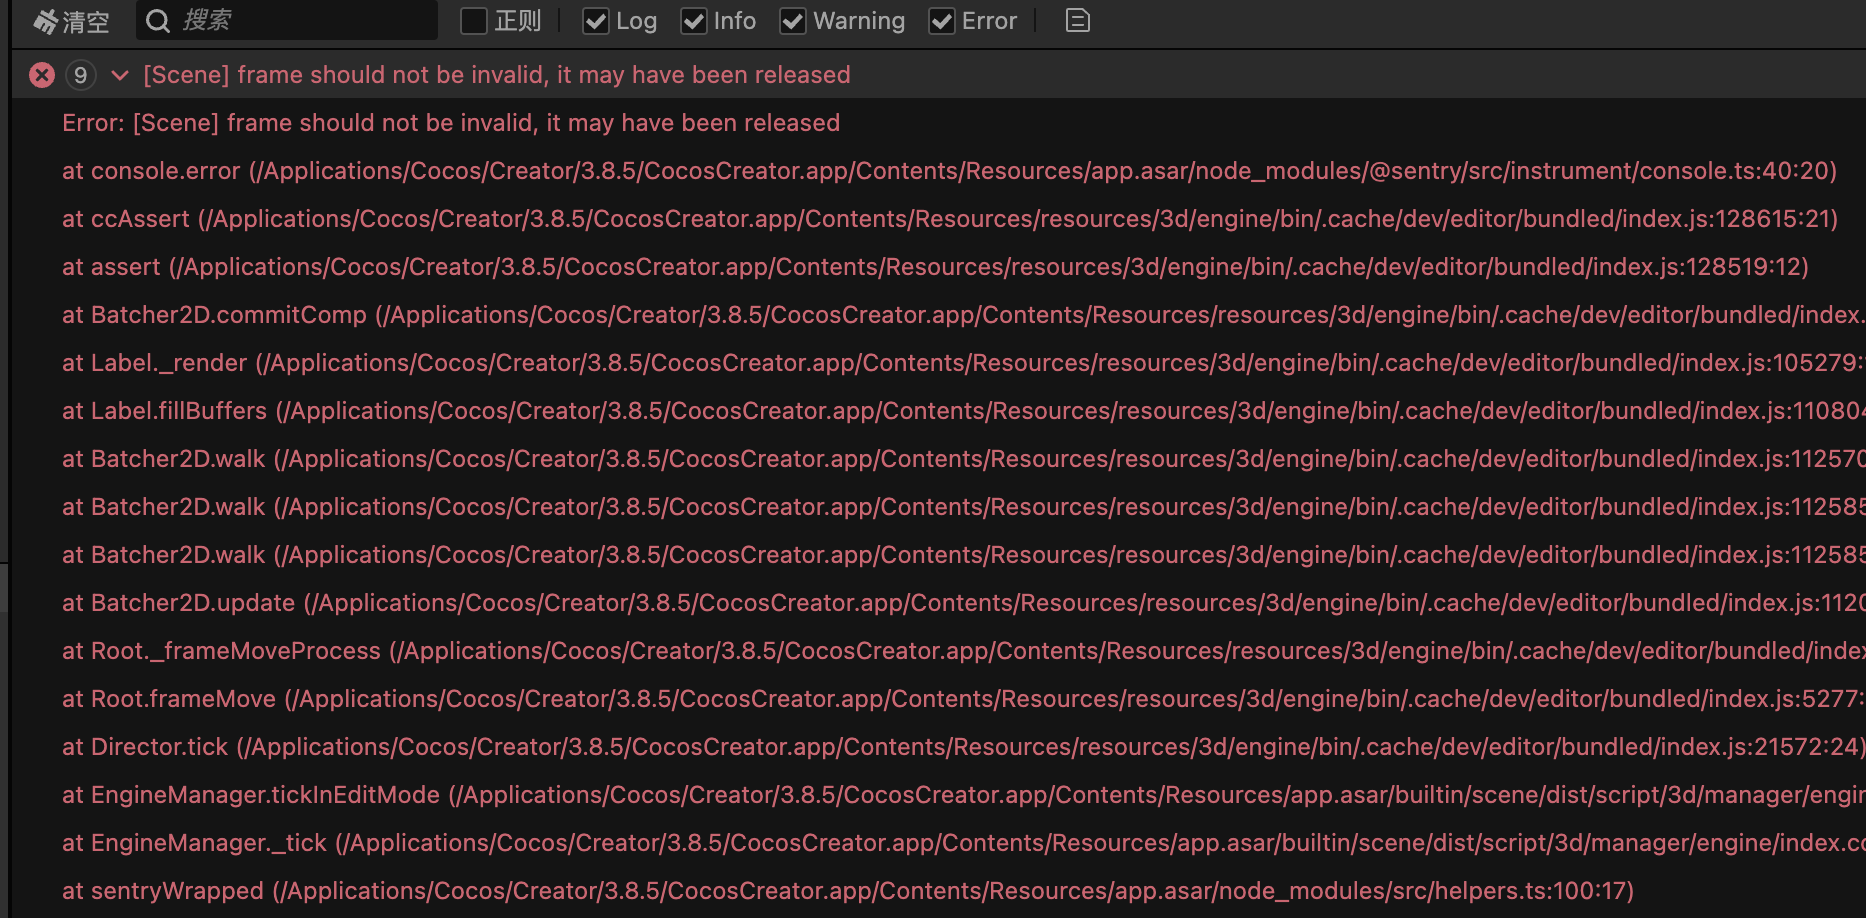Click the search magnifier icon
The height and width of the screenshot is (918, 1866).
(158, 21)
